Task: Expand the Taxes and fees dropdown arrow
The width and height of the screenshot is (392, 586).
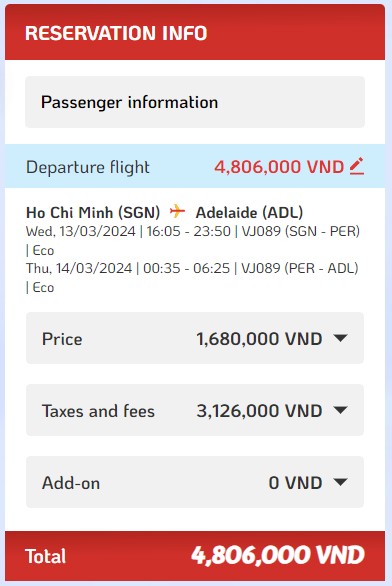Action: [340, 410]
